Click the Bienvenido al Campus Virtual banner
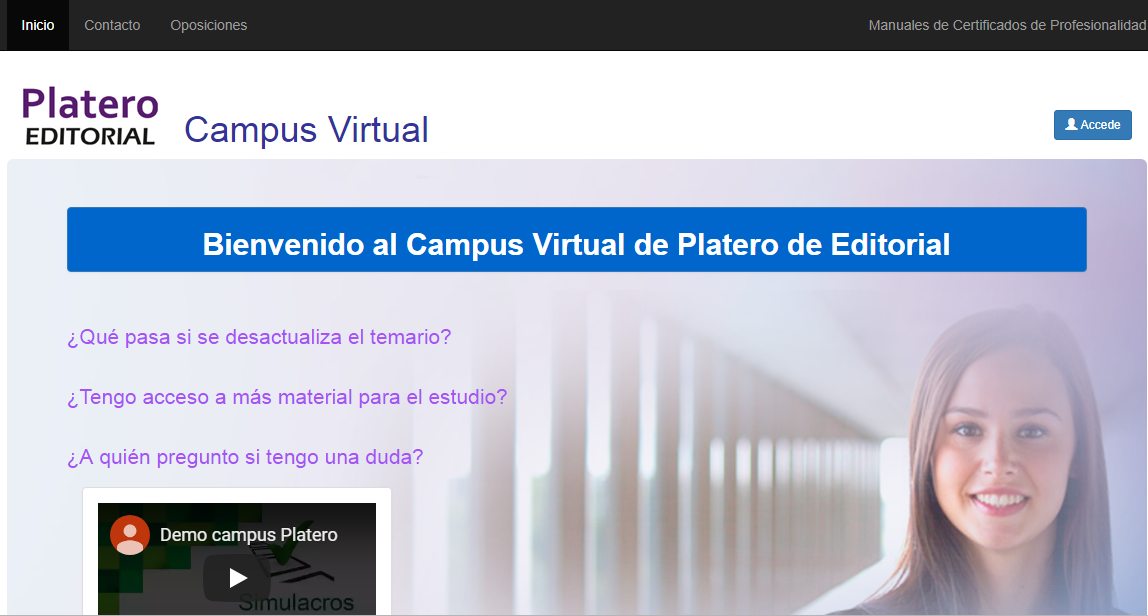1148x616 pixels. [x=576, y=240]
